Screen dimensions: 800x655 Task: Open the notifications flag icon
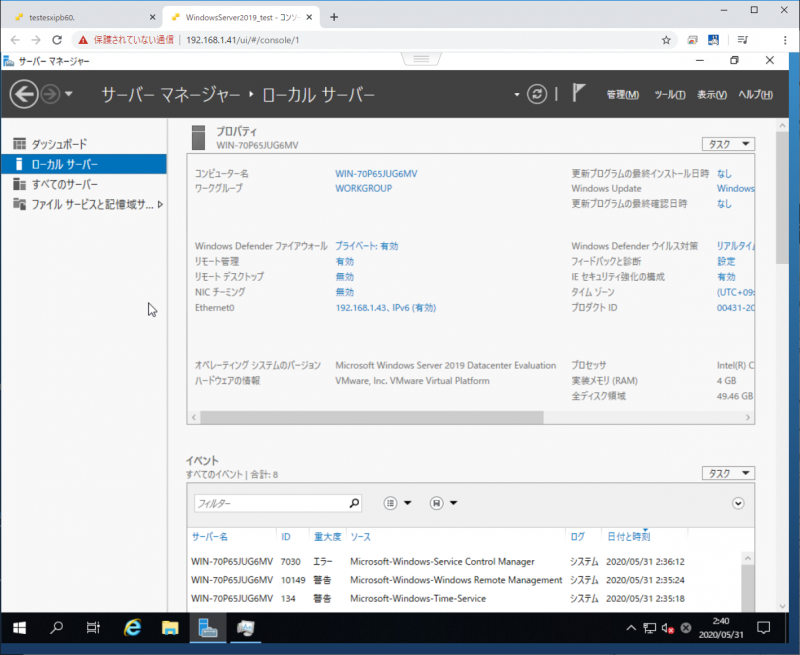pos(578,93)
